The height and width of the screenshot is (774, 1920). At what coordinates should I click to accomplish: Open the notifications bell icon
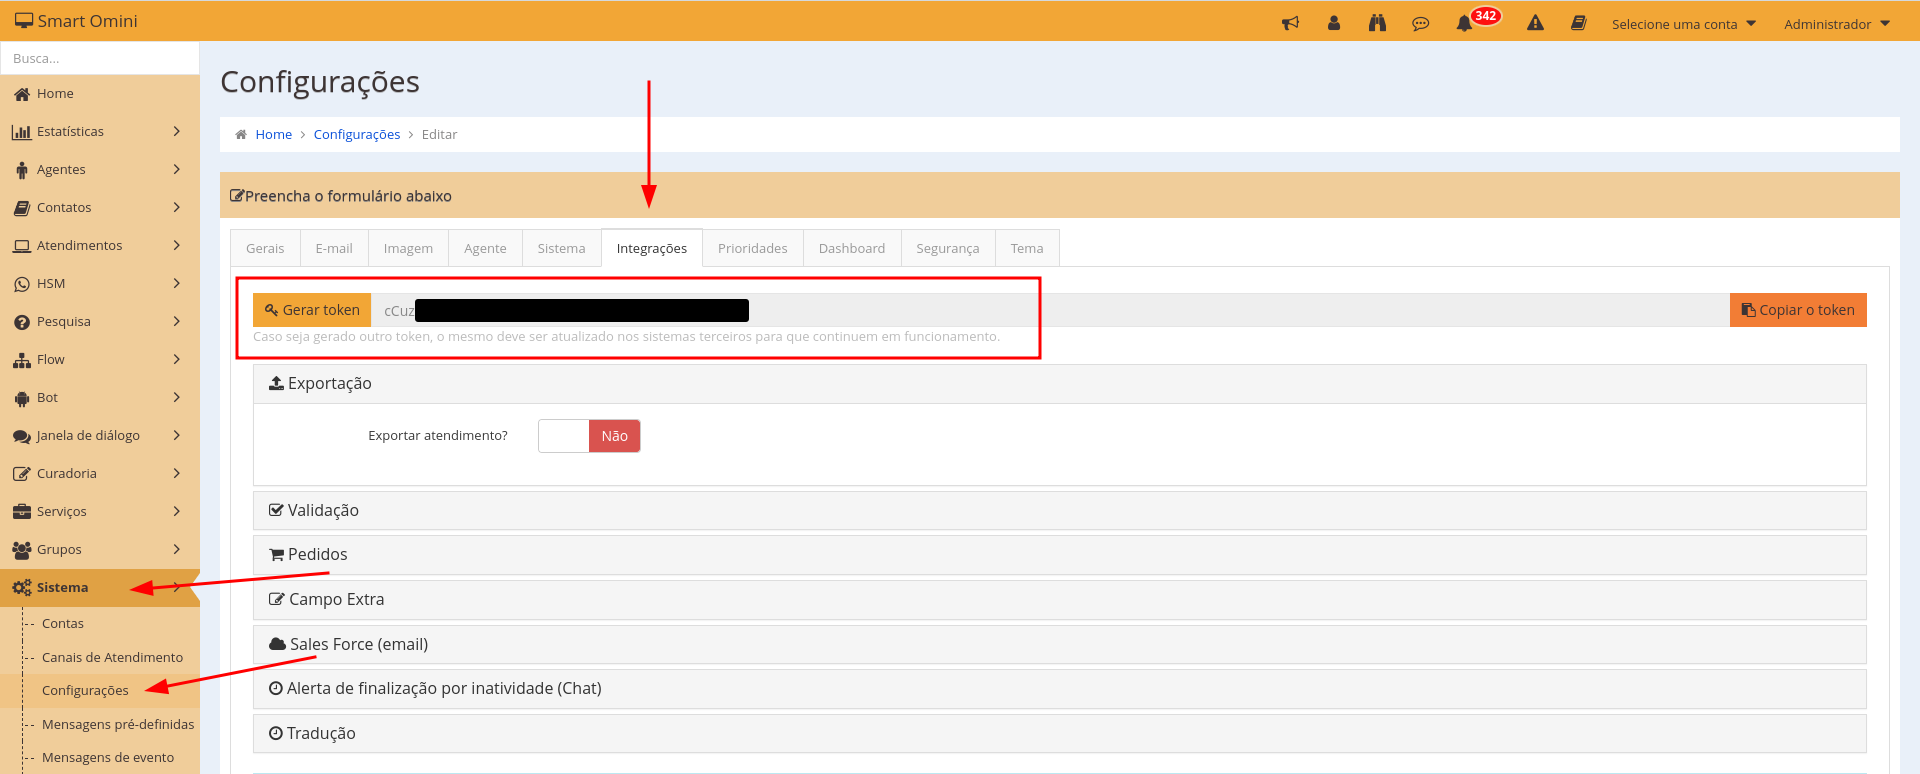tap(1464, 23)
